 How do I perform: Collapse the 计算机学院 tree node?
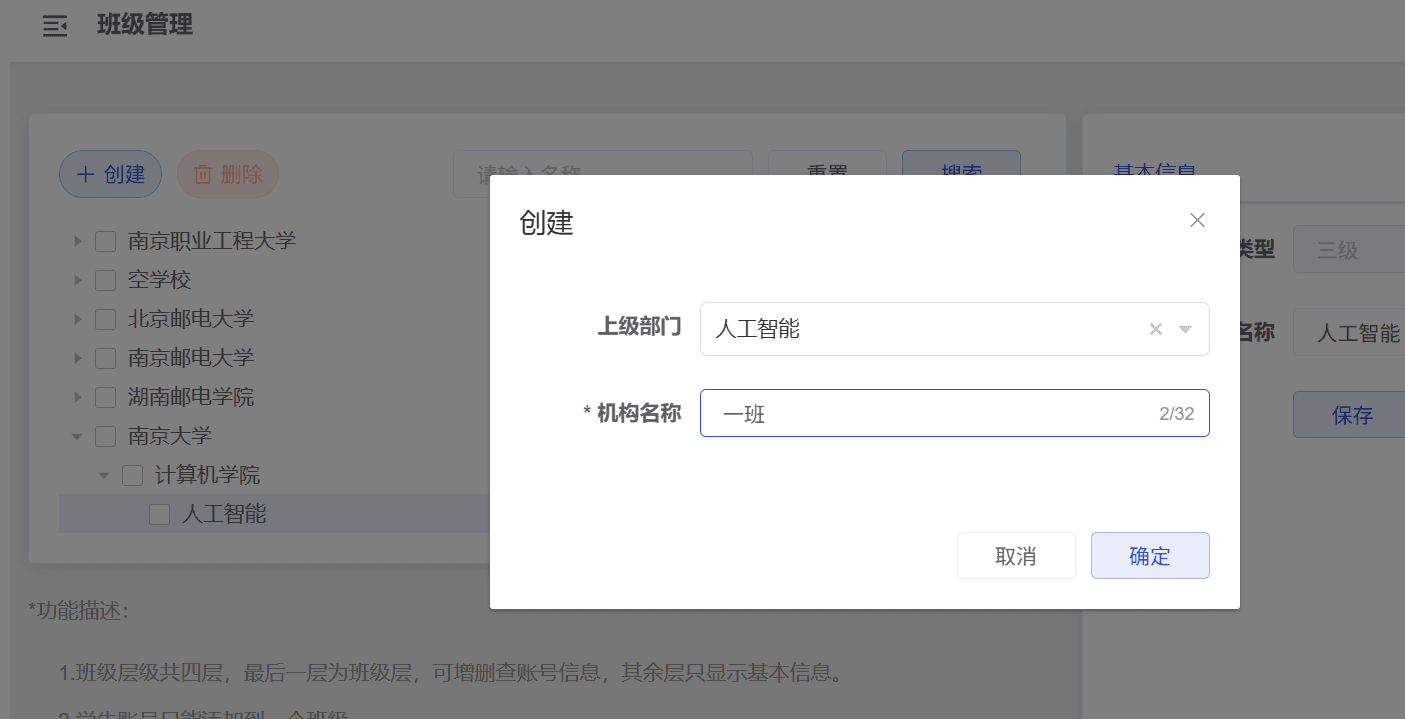click(x=104, y=475)
